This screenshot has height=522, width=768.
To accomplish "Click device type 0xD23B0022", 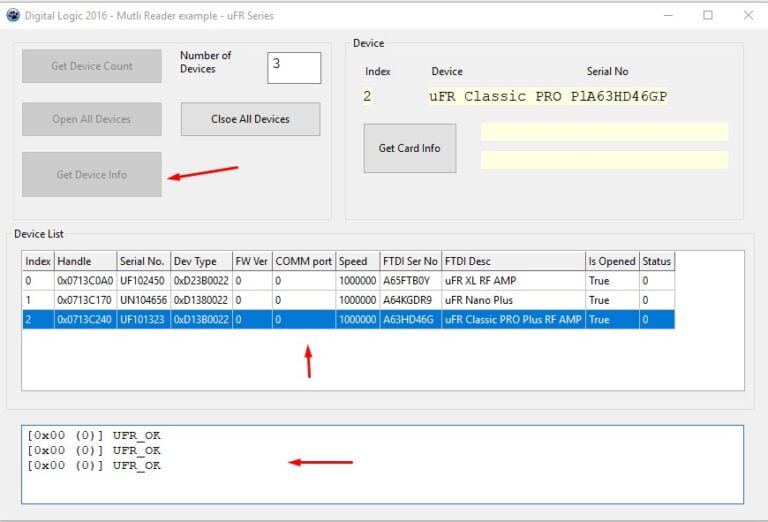I will pos(201,281).
